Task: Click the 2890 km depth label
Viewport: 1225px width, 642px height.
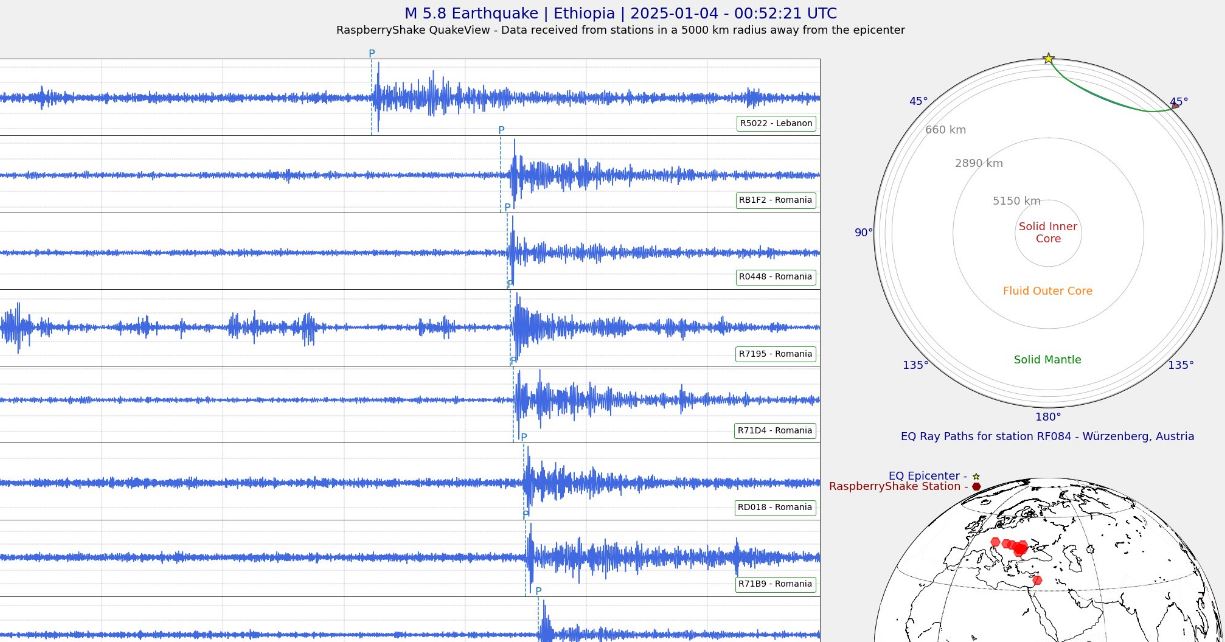Action: pyautogui.click(x=978, y=163)
